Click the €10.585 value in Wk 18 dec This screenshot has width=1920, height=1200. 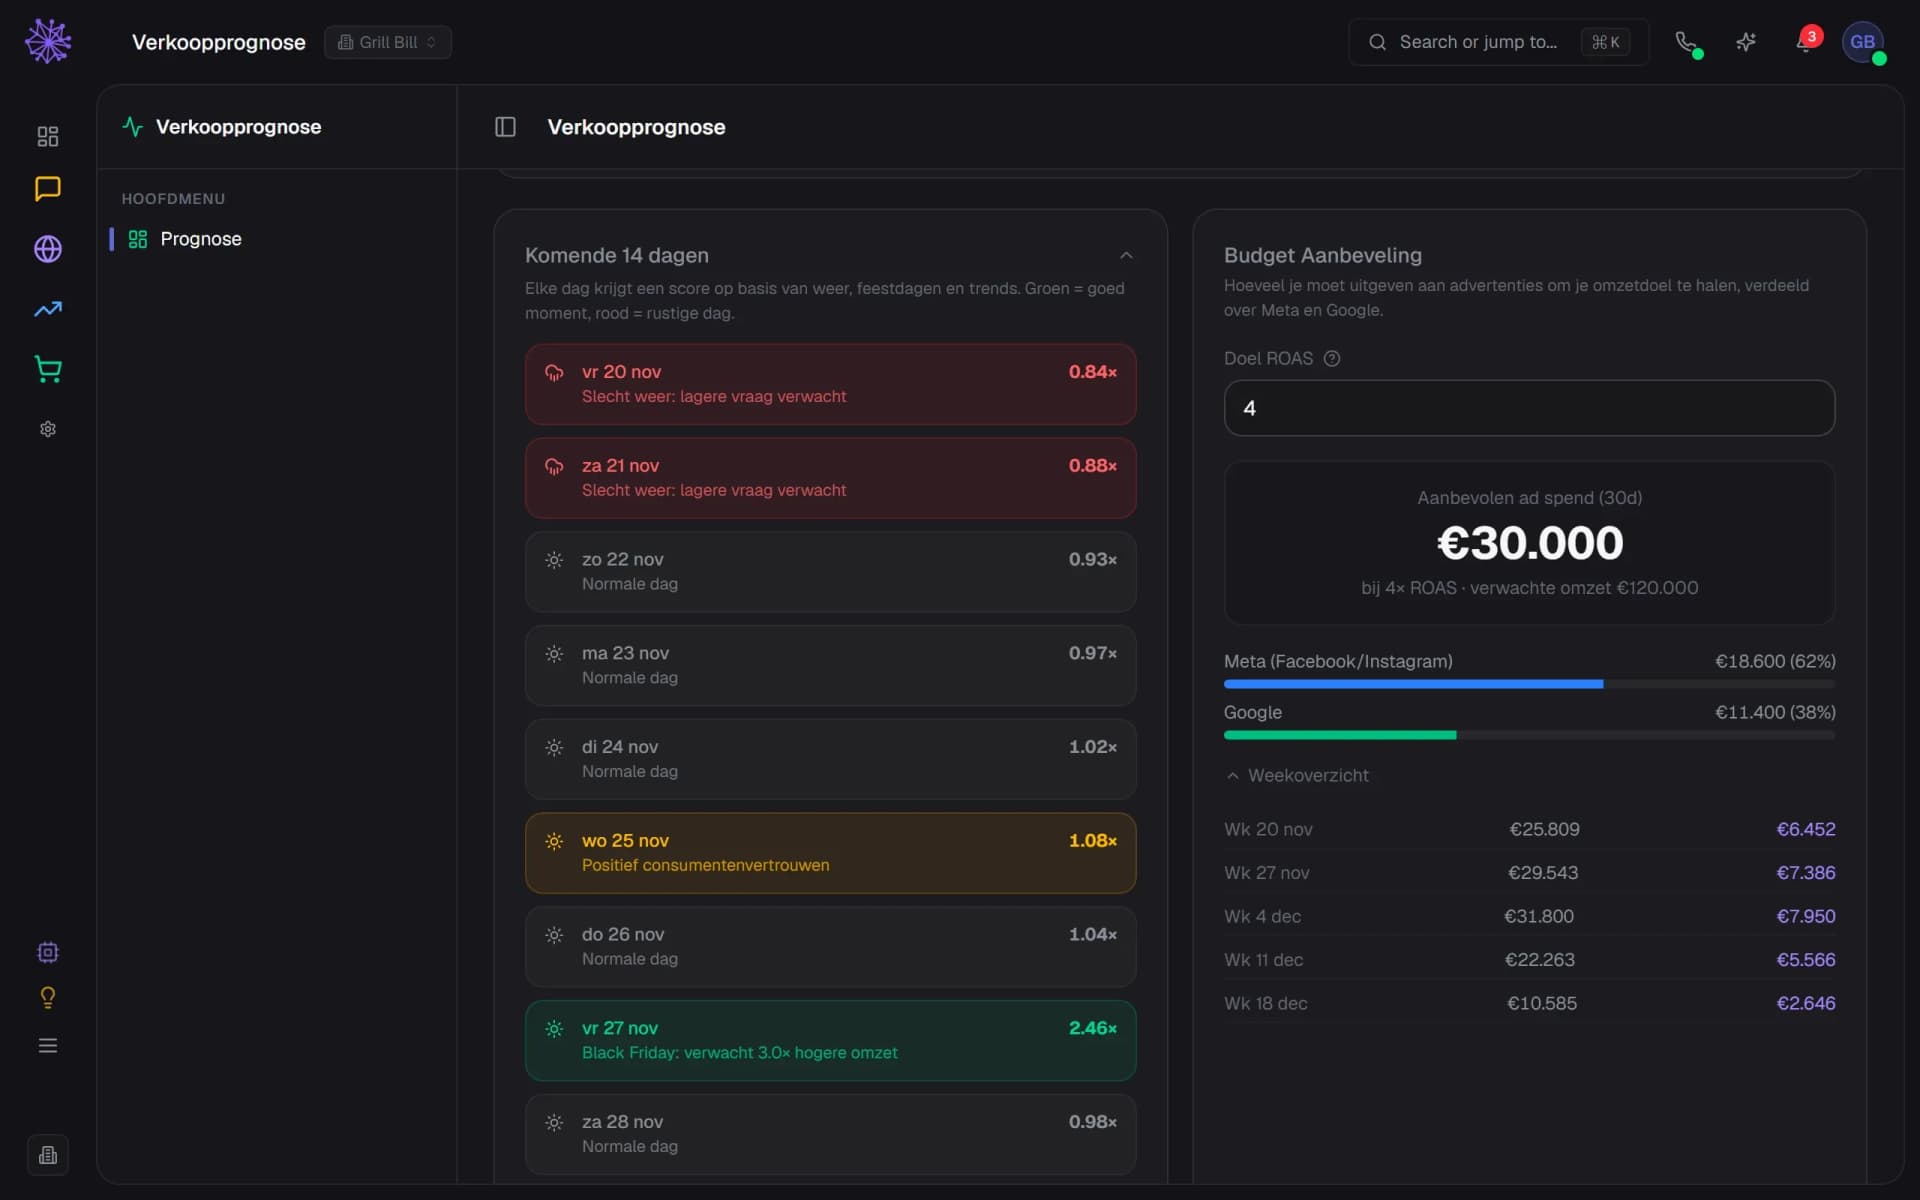[x=1541, y=1003]
